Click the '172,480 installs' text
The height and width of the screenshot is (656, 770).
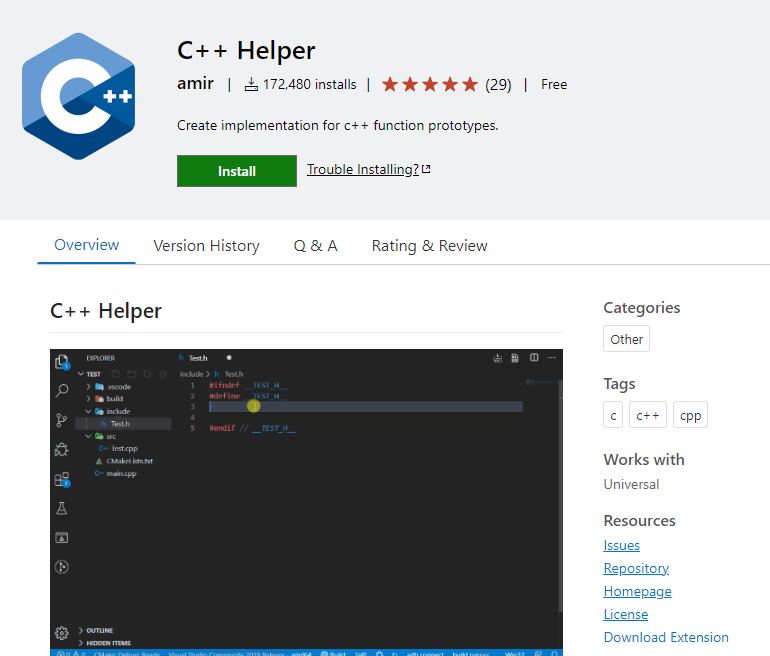point(309,84)
